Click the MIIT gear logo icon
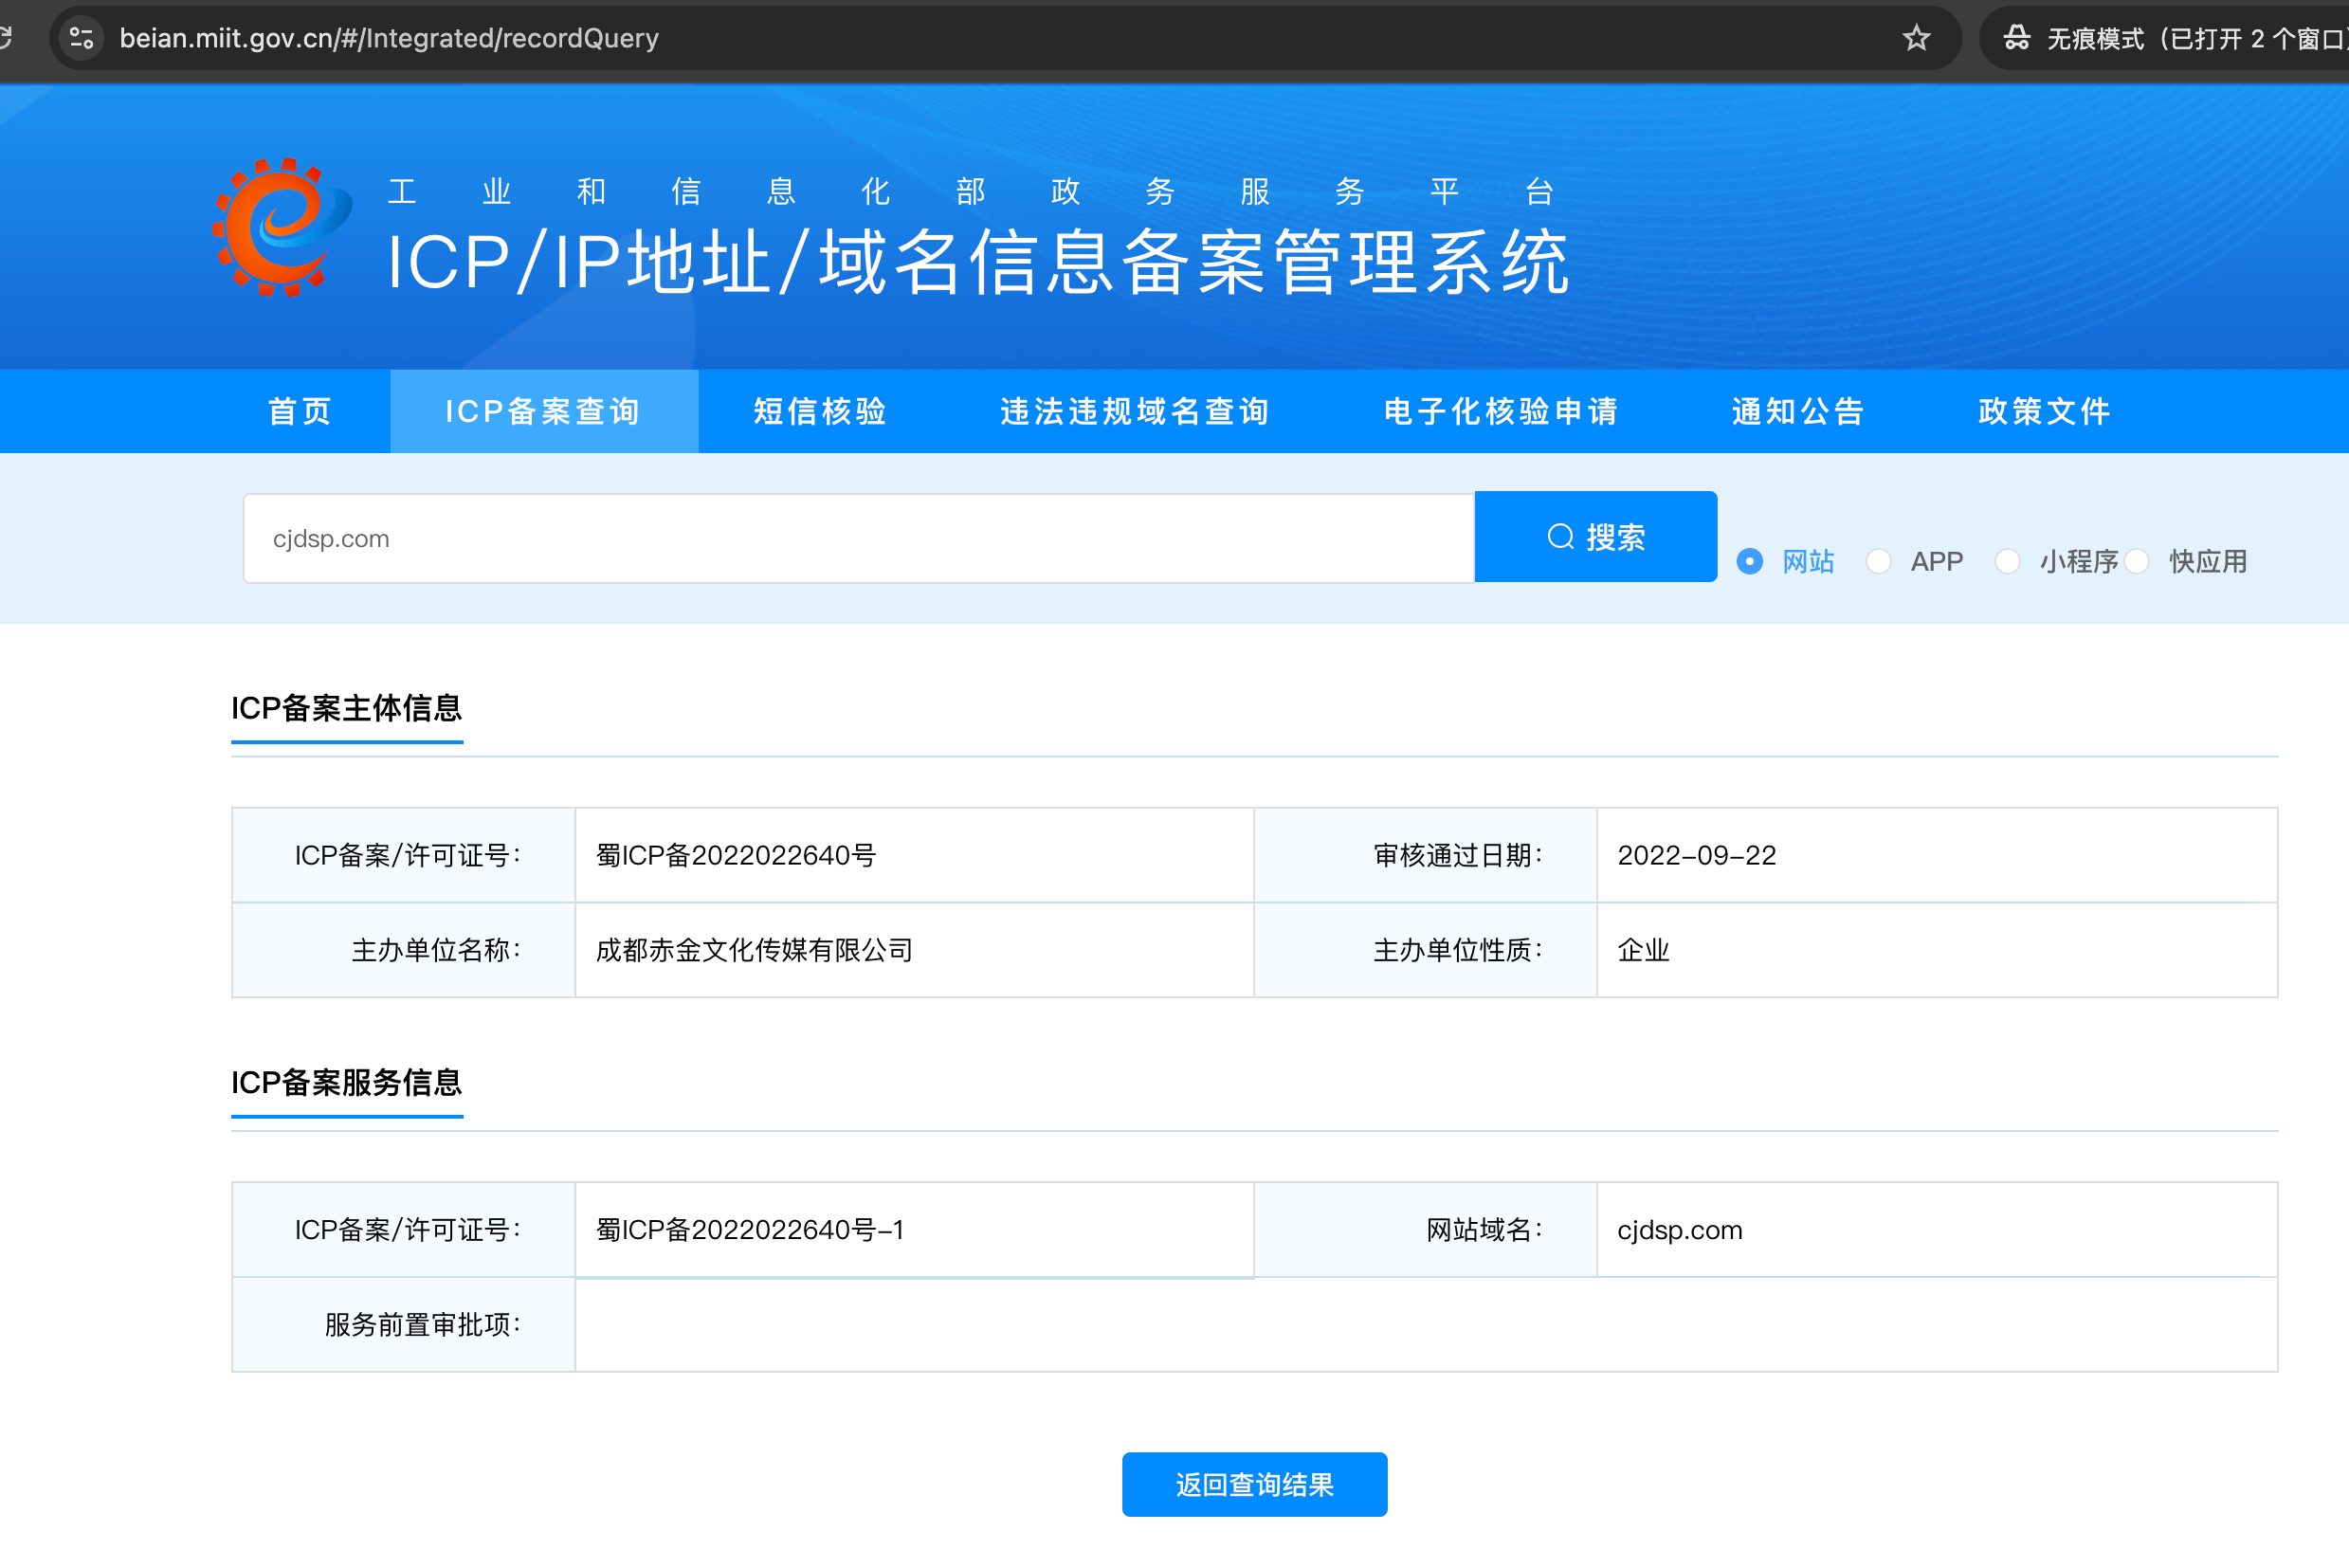 point(281,228)
